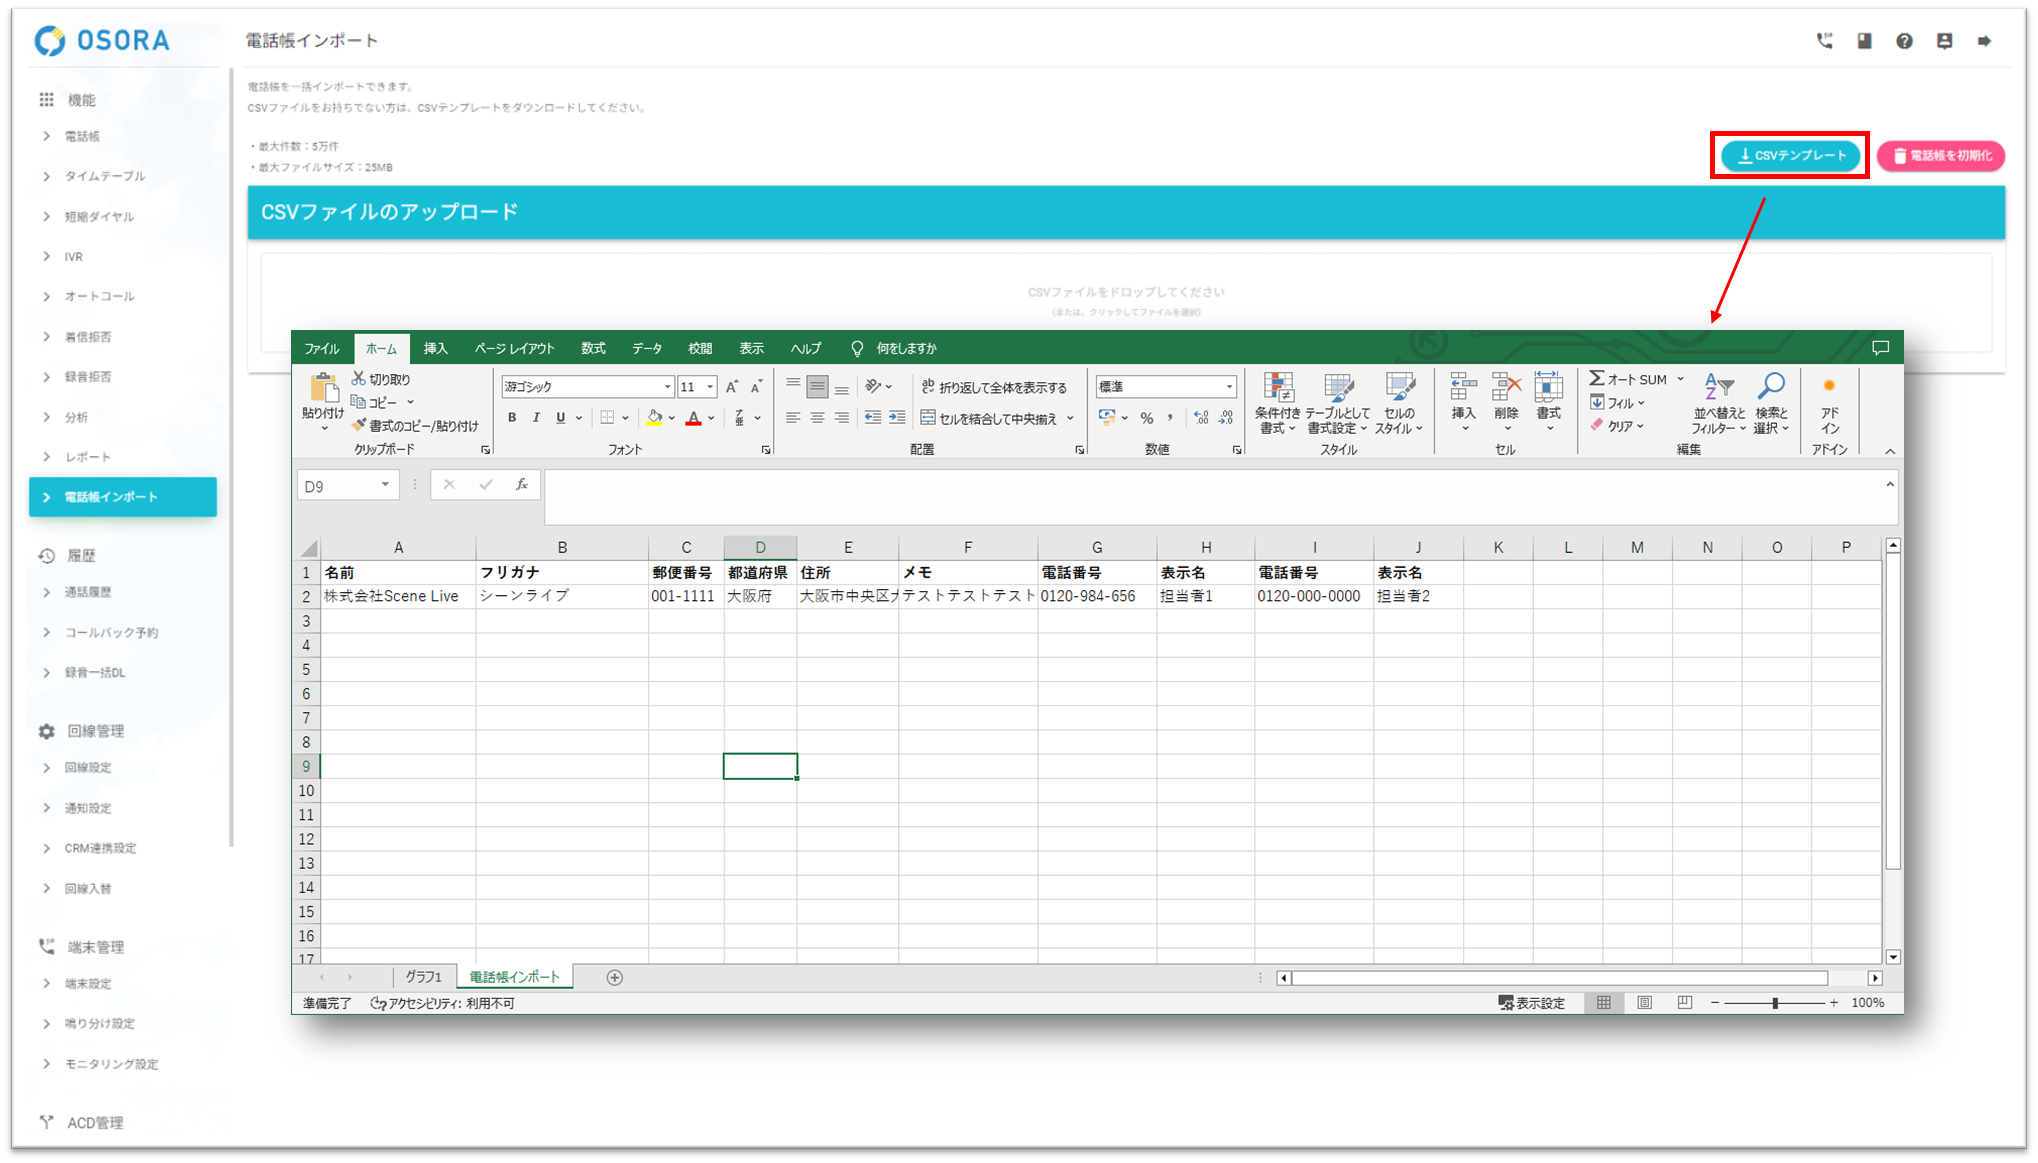Select the 電話帳インポート sidebar item
The width and height of the screenshot is (2038, 1163).
click(123, 497)
